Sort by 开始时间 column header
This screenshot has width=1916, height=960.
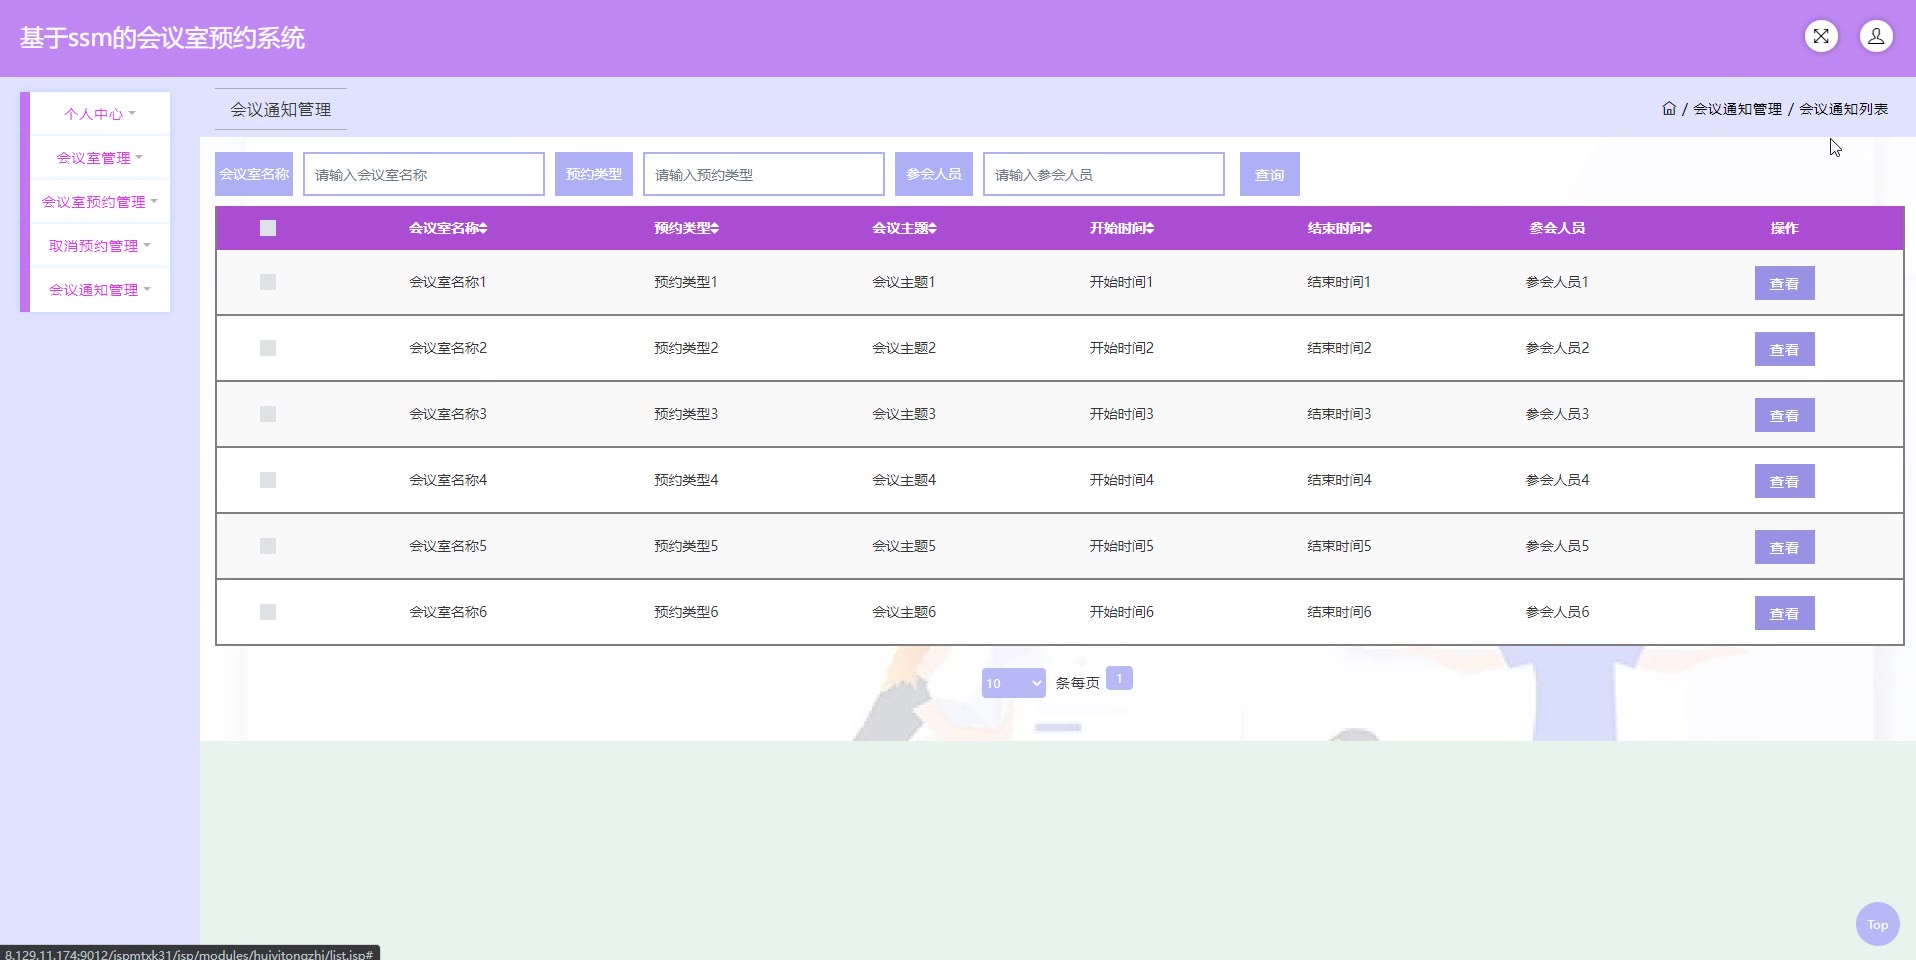[1122, 228]
